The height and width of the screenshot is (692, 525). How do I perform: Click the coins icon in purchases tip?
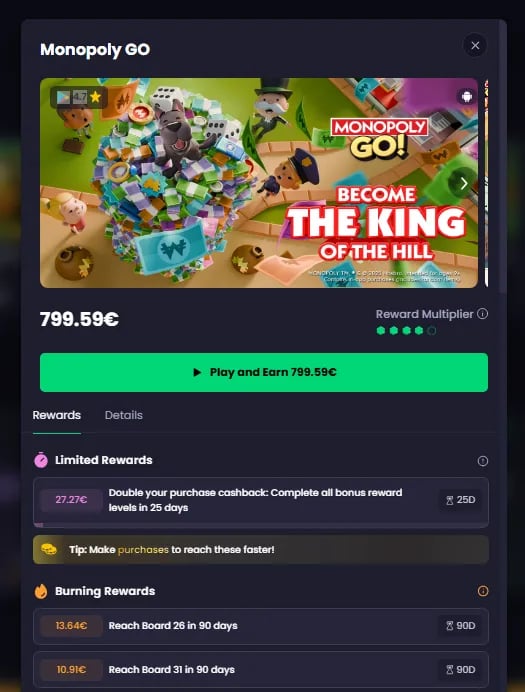tap(49, 549)
